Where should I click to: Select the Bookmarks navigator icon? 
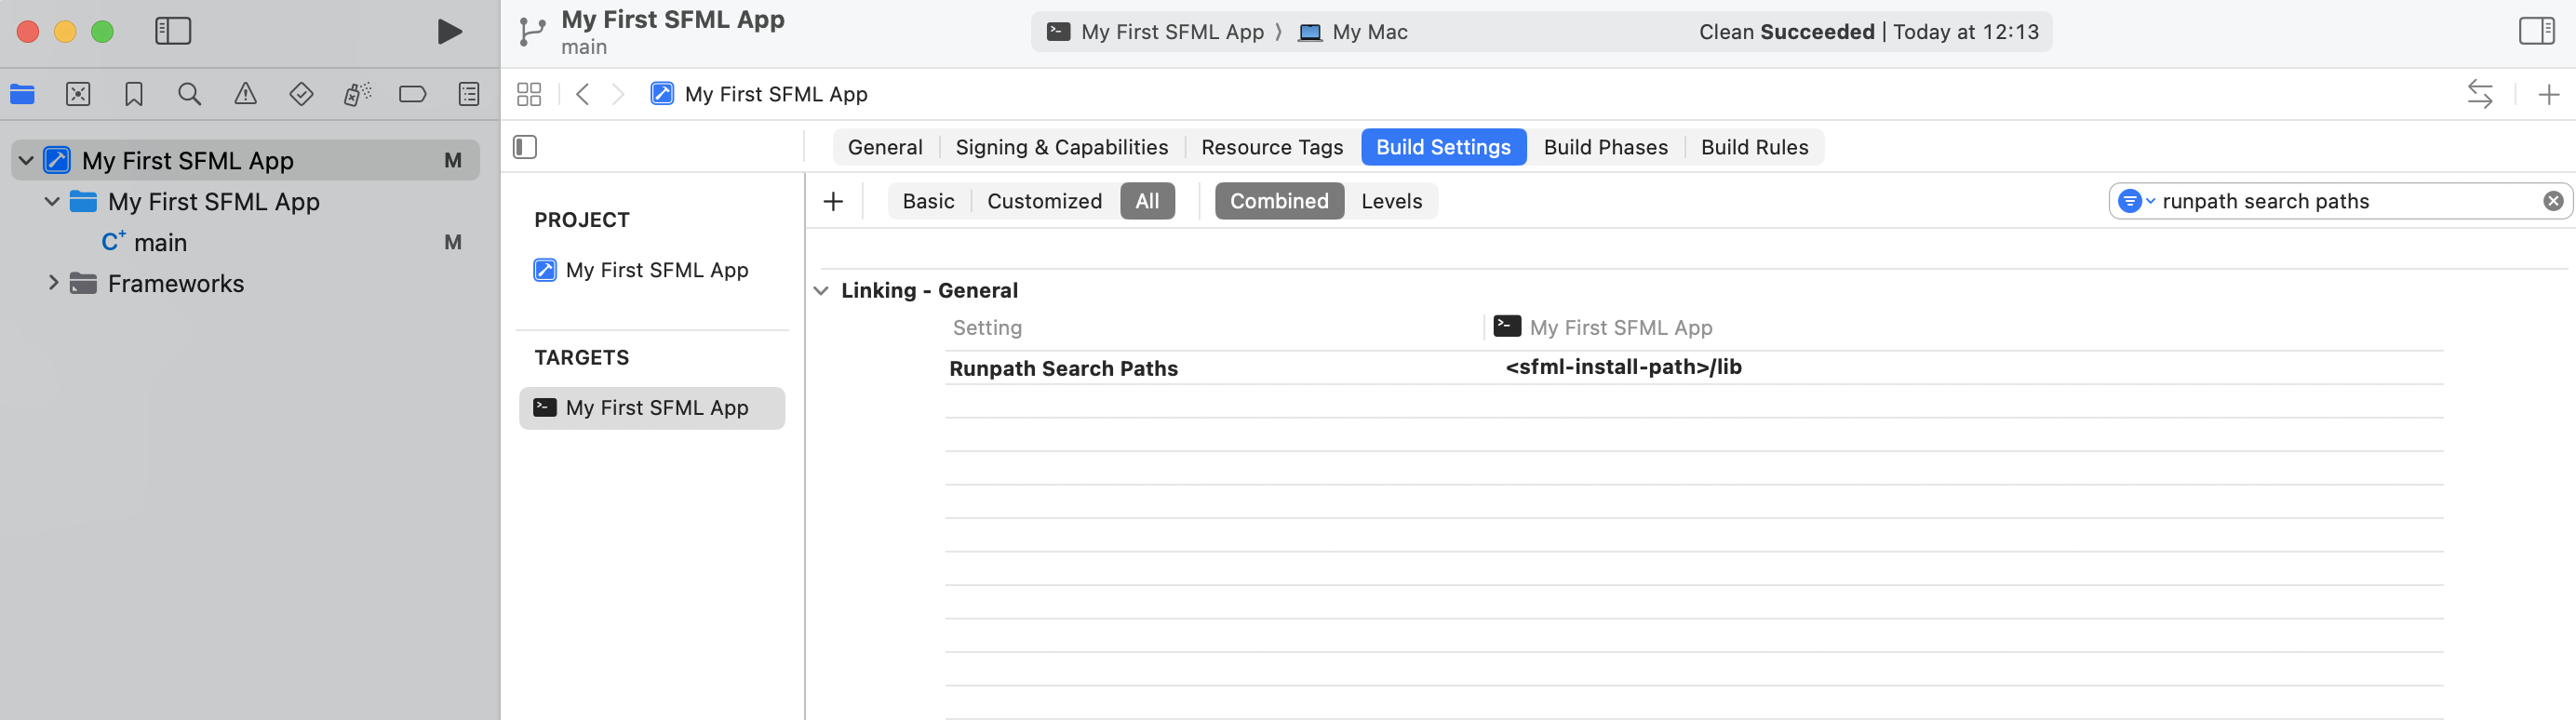pyautogui.click(x=133, y=93)
